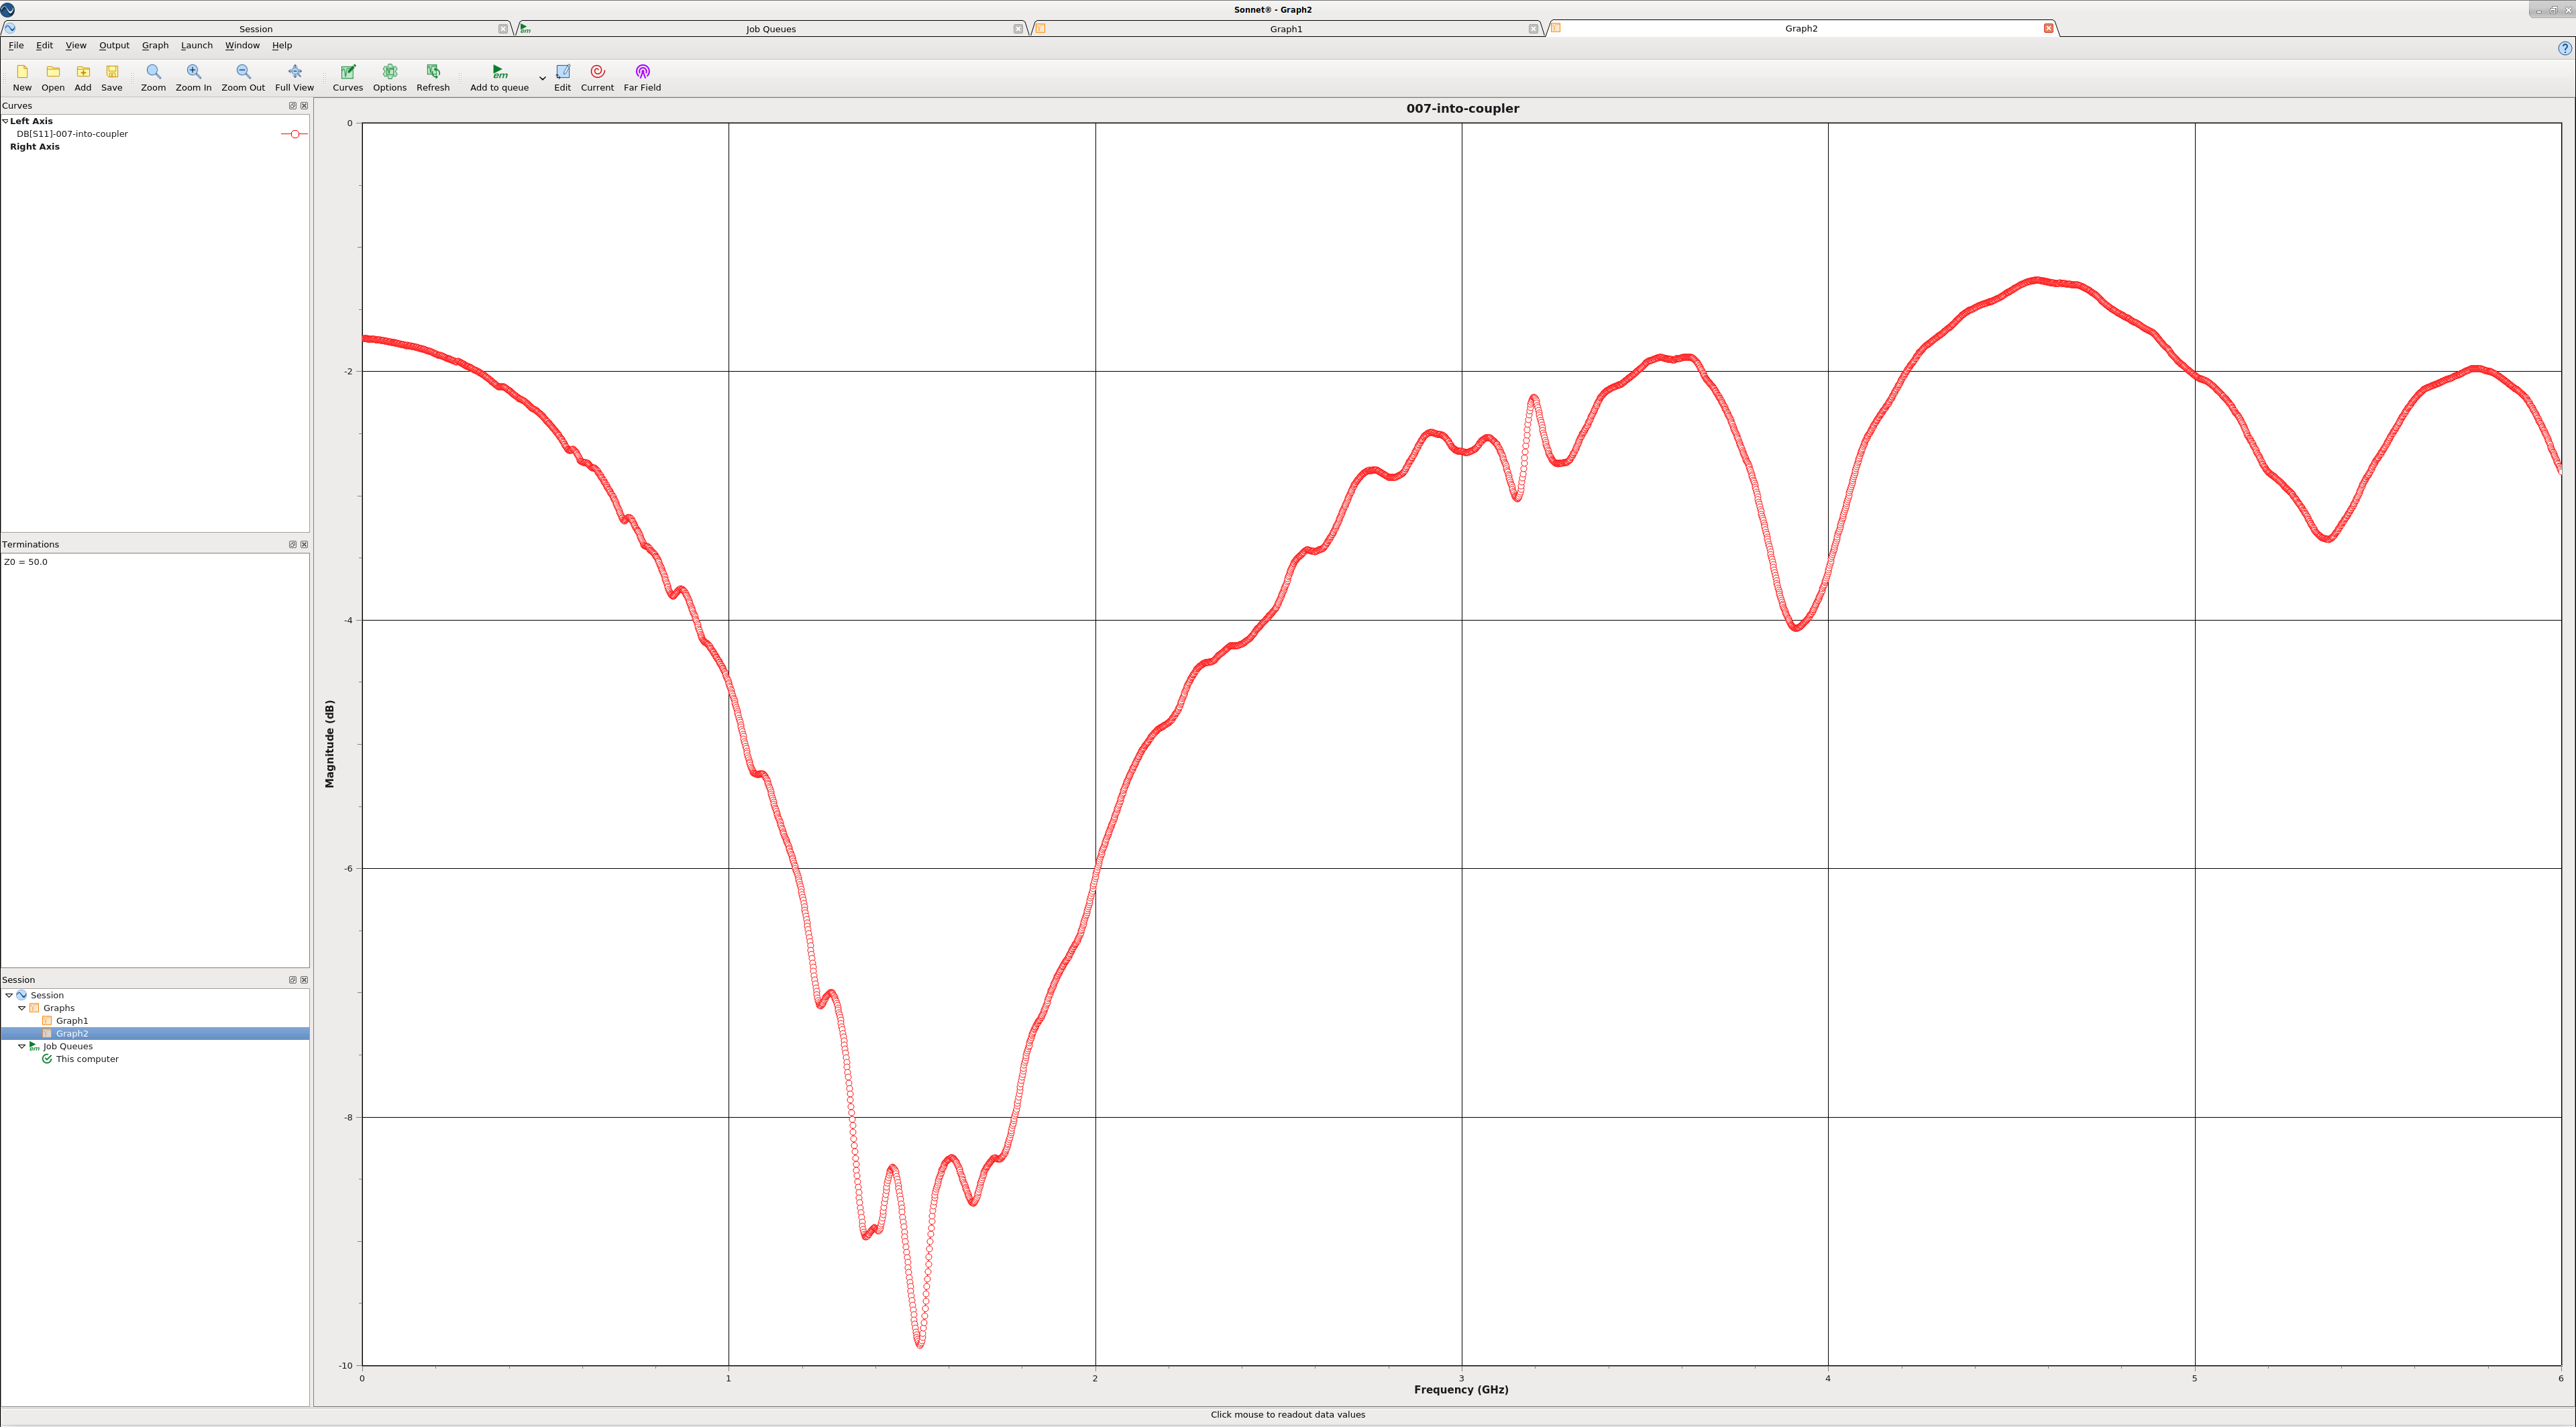This screenshot has height=1427, width=2576.
Task: Select the DB[S11]-007-into-coupler curve entry
Action: pos(72,134)
